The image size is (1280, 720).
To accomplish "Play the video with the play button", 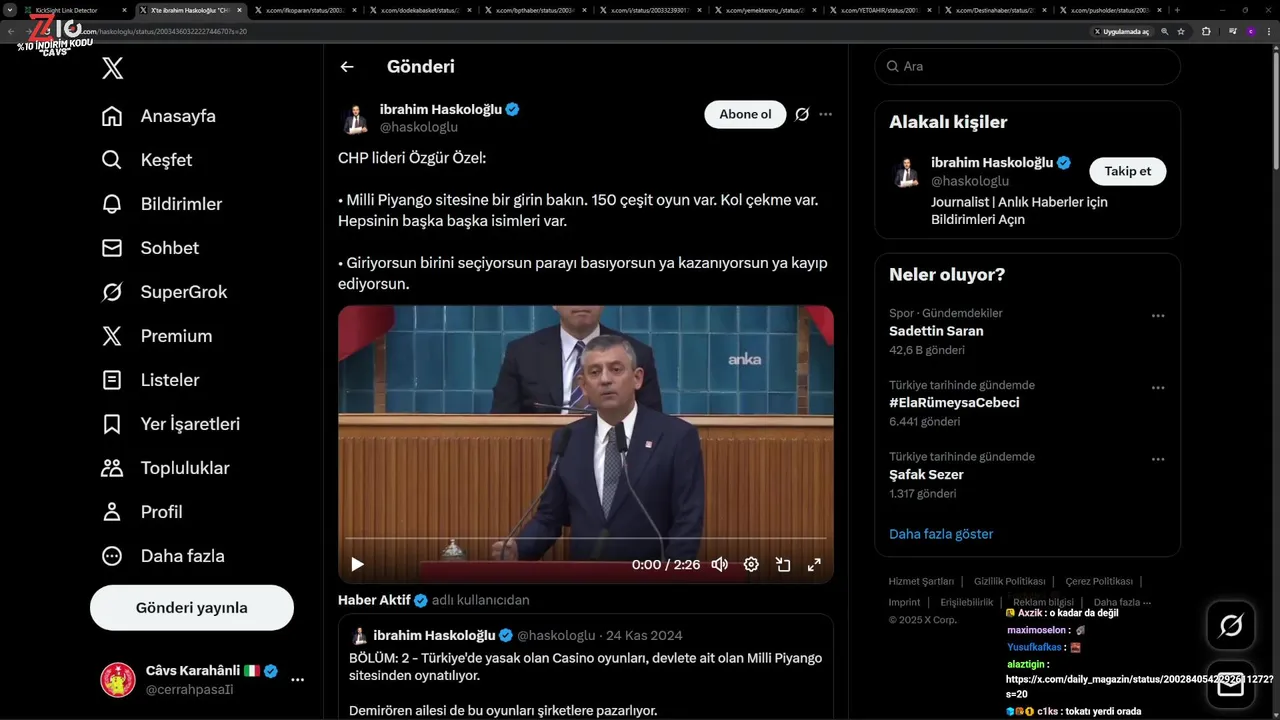I will [x=357, y=564].
